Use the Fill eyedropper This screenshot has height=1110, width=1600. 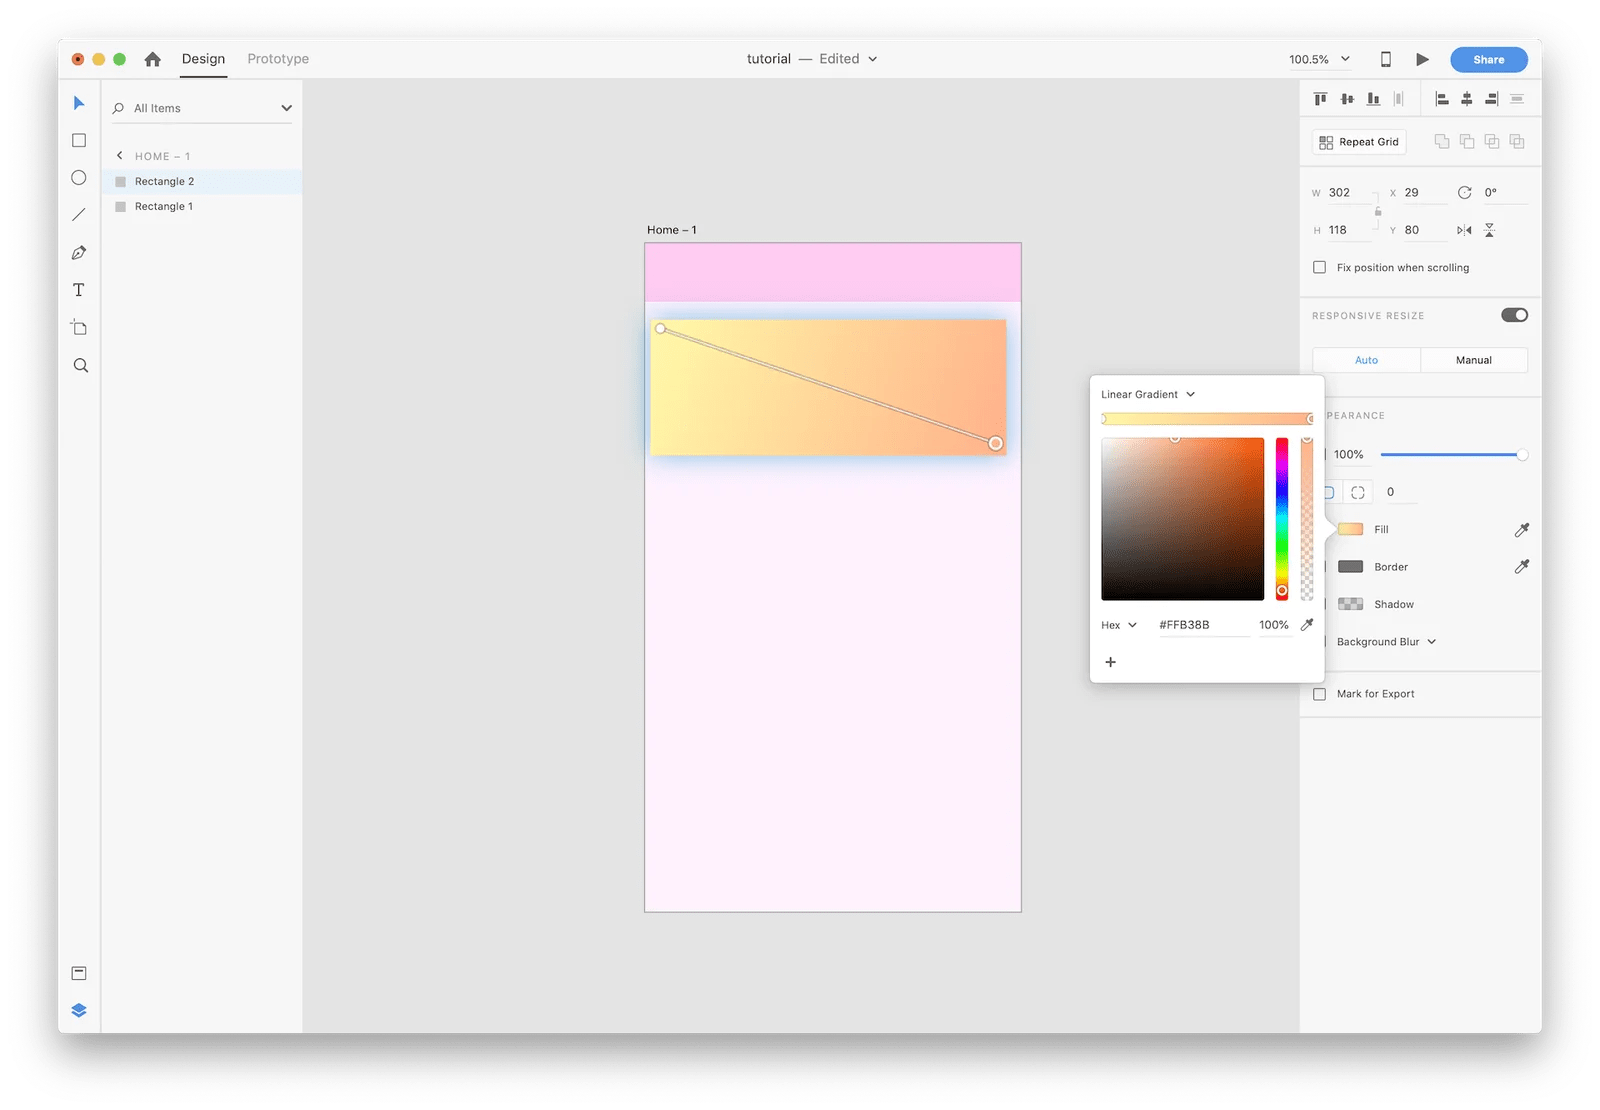tap(1522, 529)
